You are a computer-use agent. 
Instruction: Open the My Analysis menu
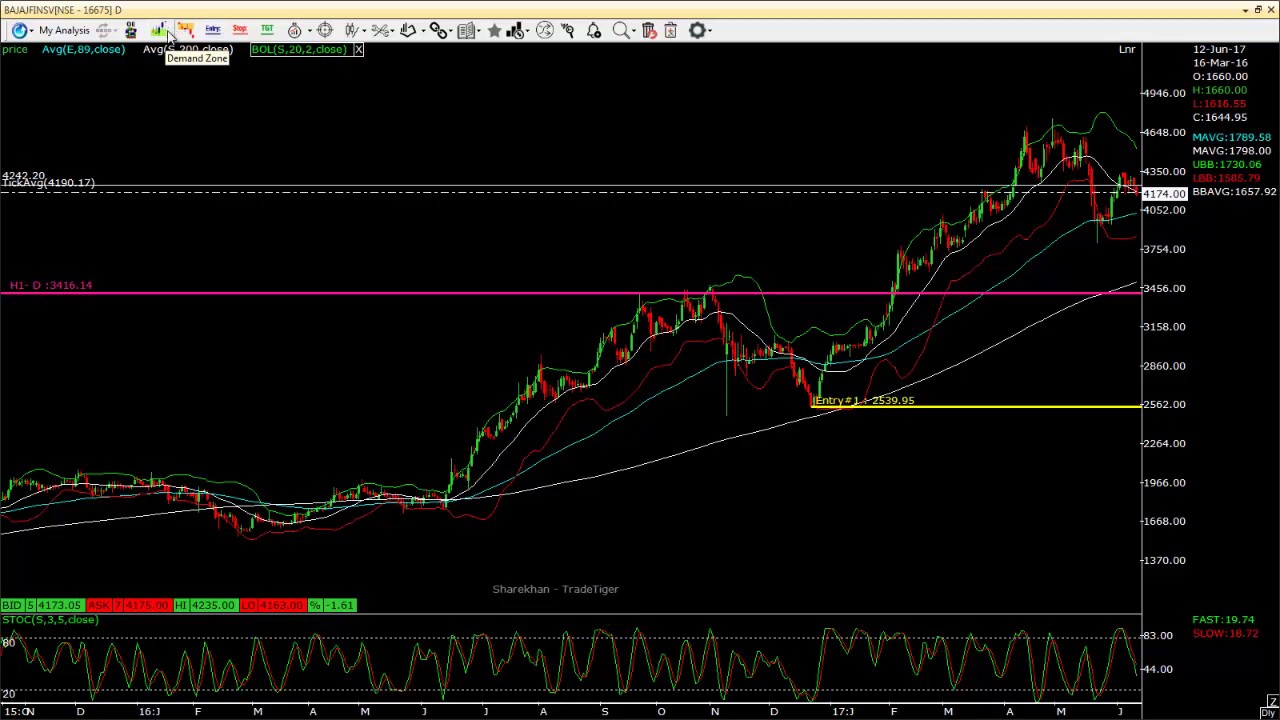(64, 30)
